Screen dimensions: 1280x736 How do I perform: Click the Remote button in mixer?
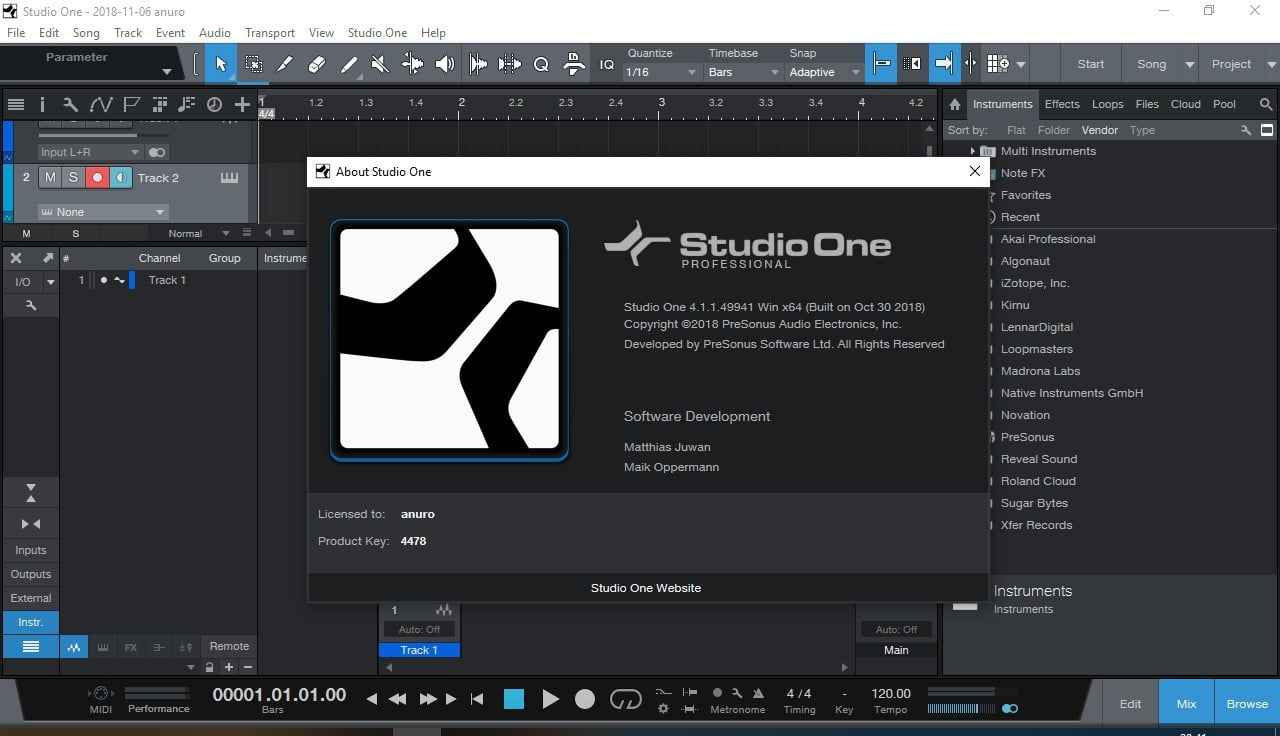[x=229, y=646]
